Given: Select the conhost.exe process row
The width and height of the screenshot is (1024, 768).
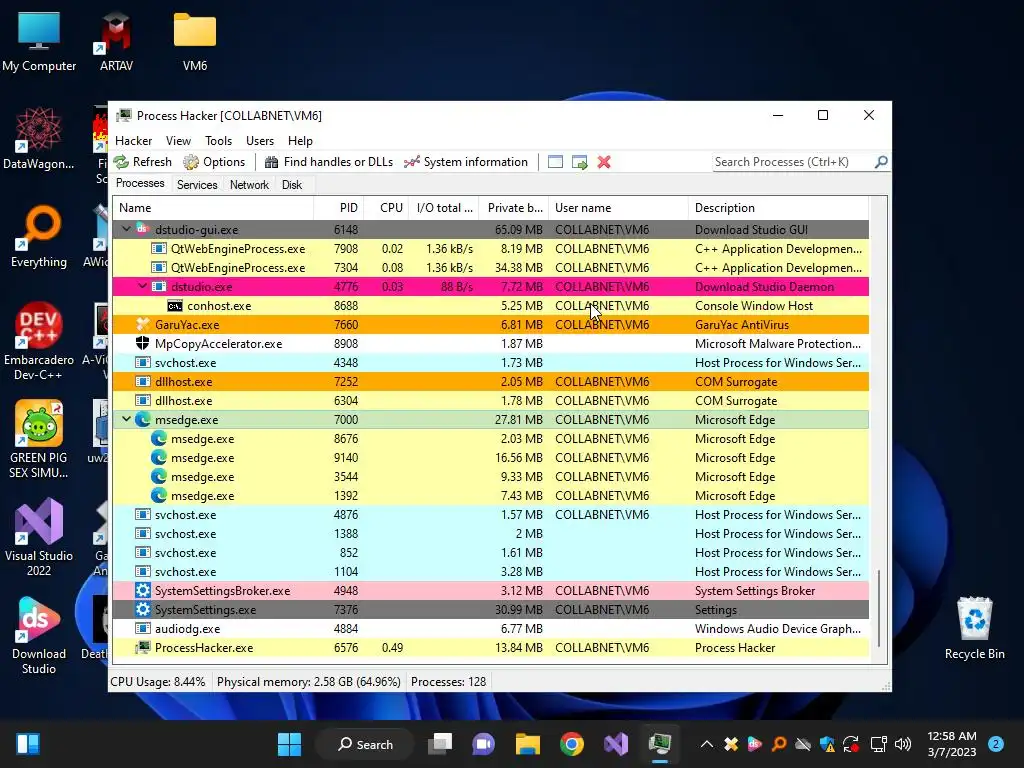Looking at the screenshot, I should pos(490,306).
